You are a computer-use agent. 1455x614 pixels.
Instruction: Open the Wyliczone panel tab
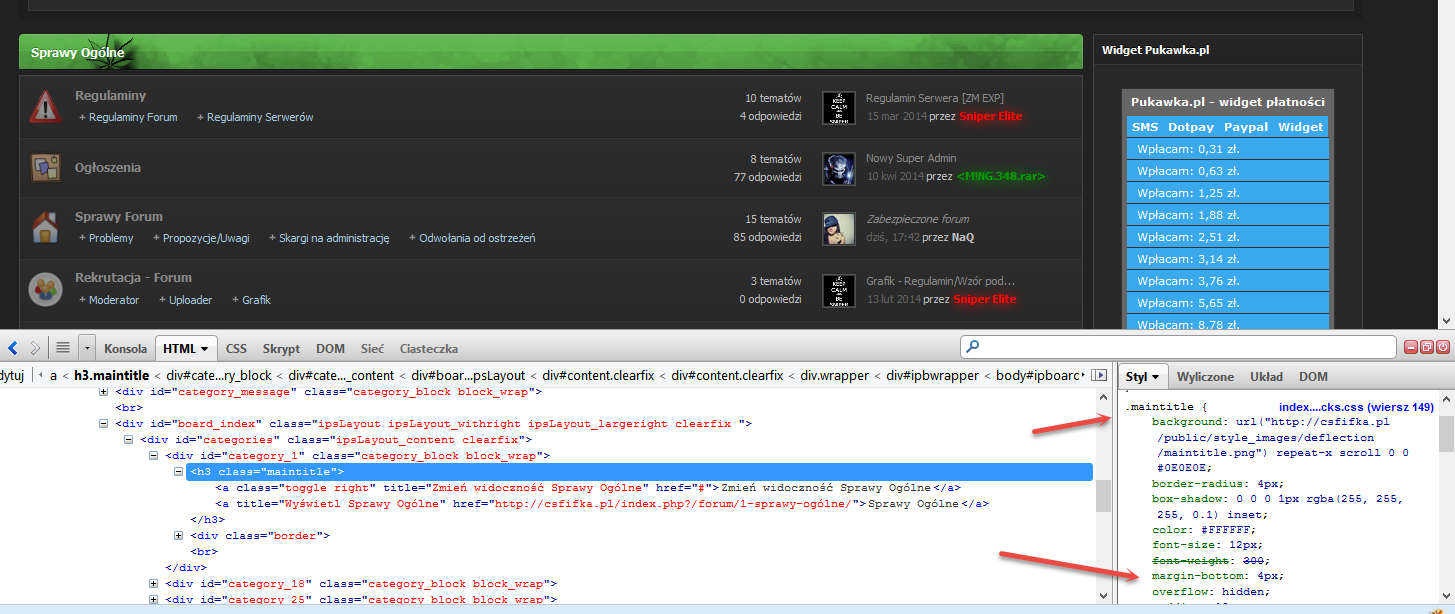[1204, 376]
